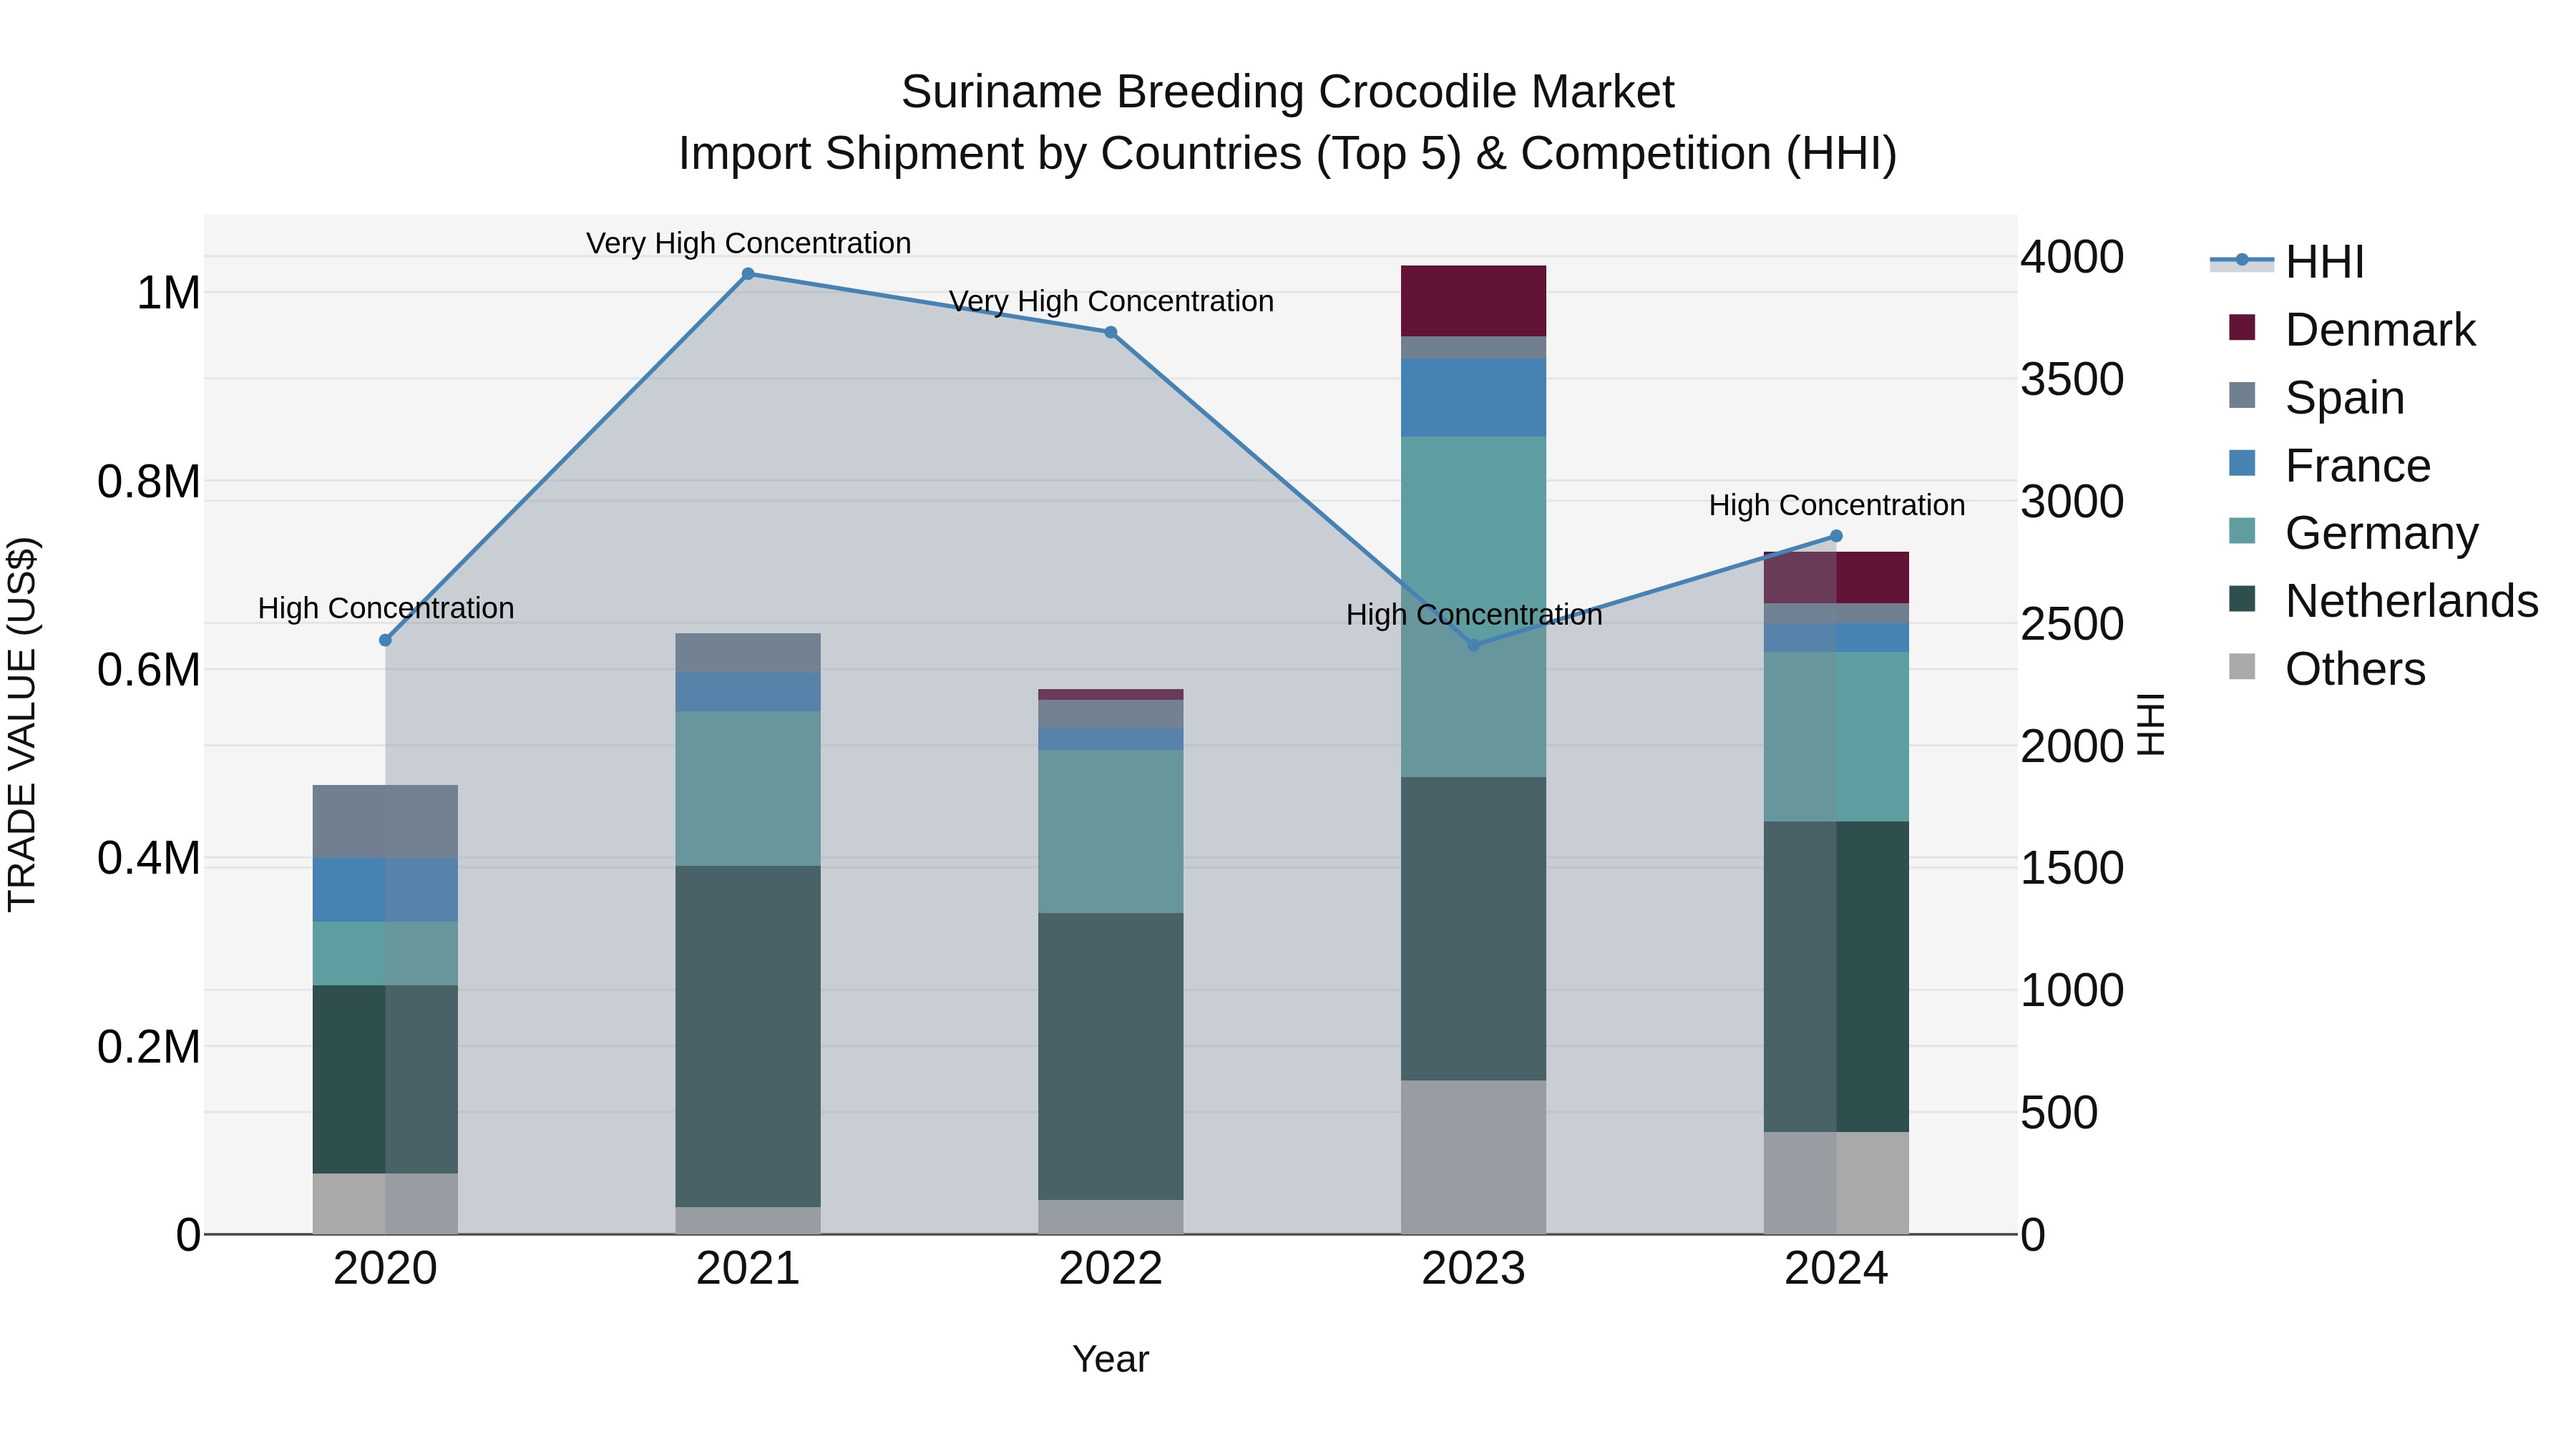This screenshot has height=1449, width=2576.
Task: Click the Spain segment of the 2020 bar
Action: click(386, 822)
